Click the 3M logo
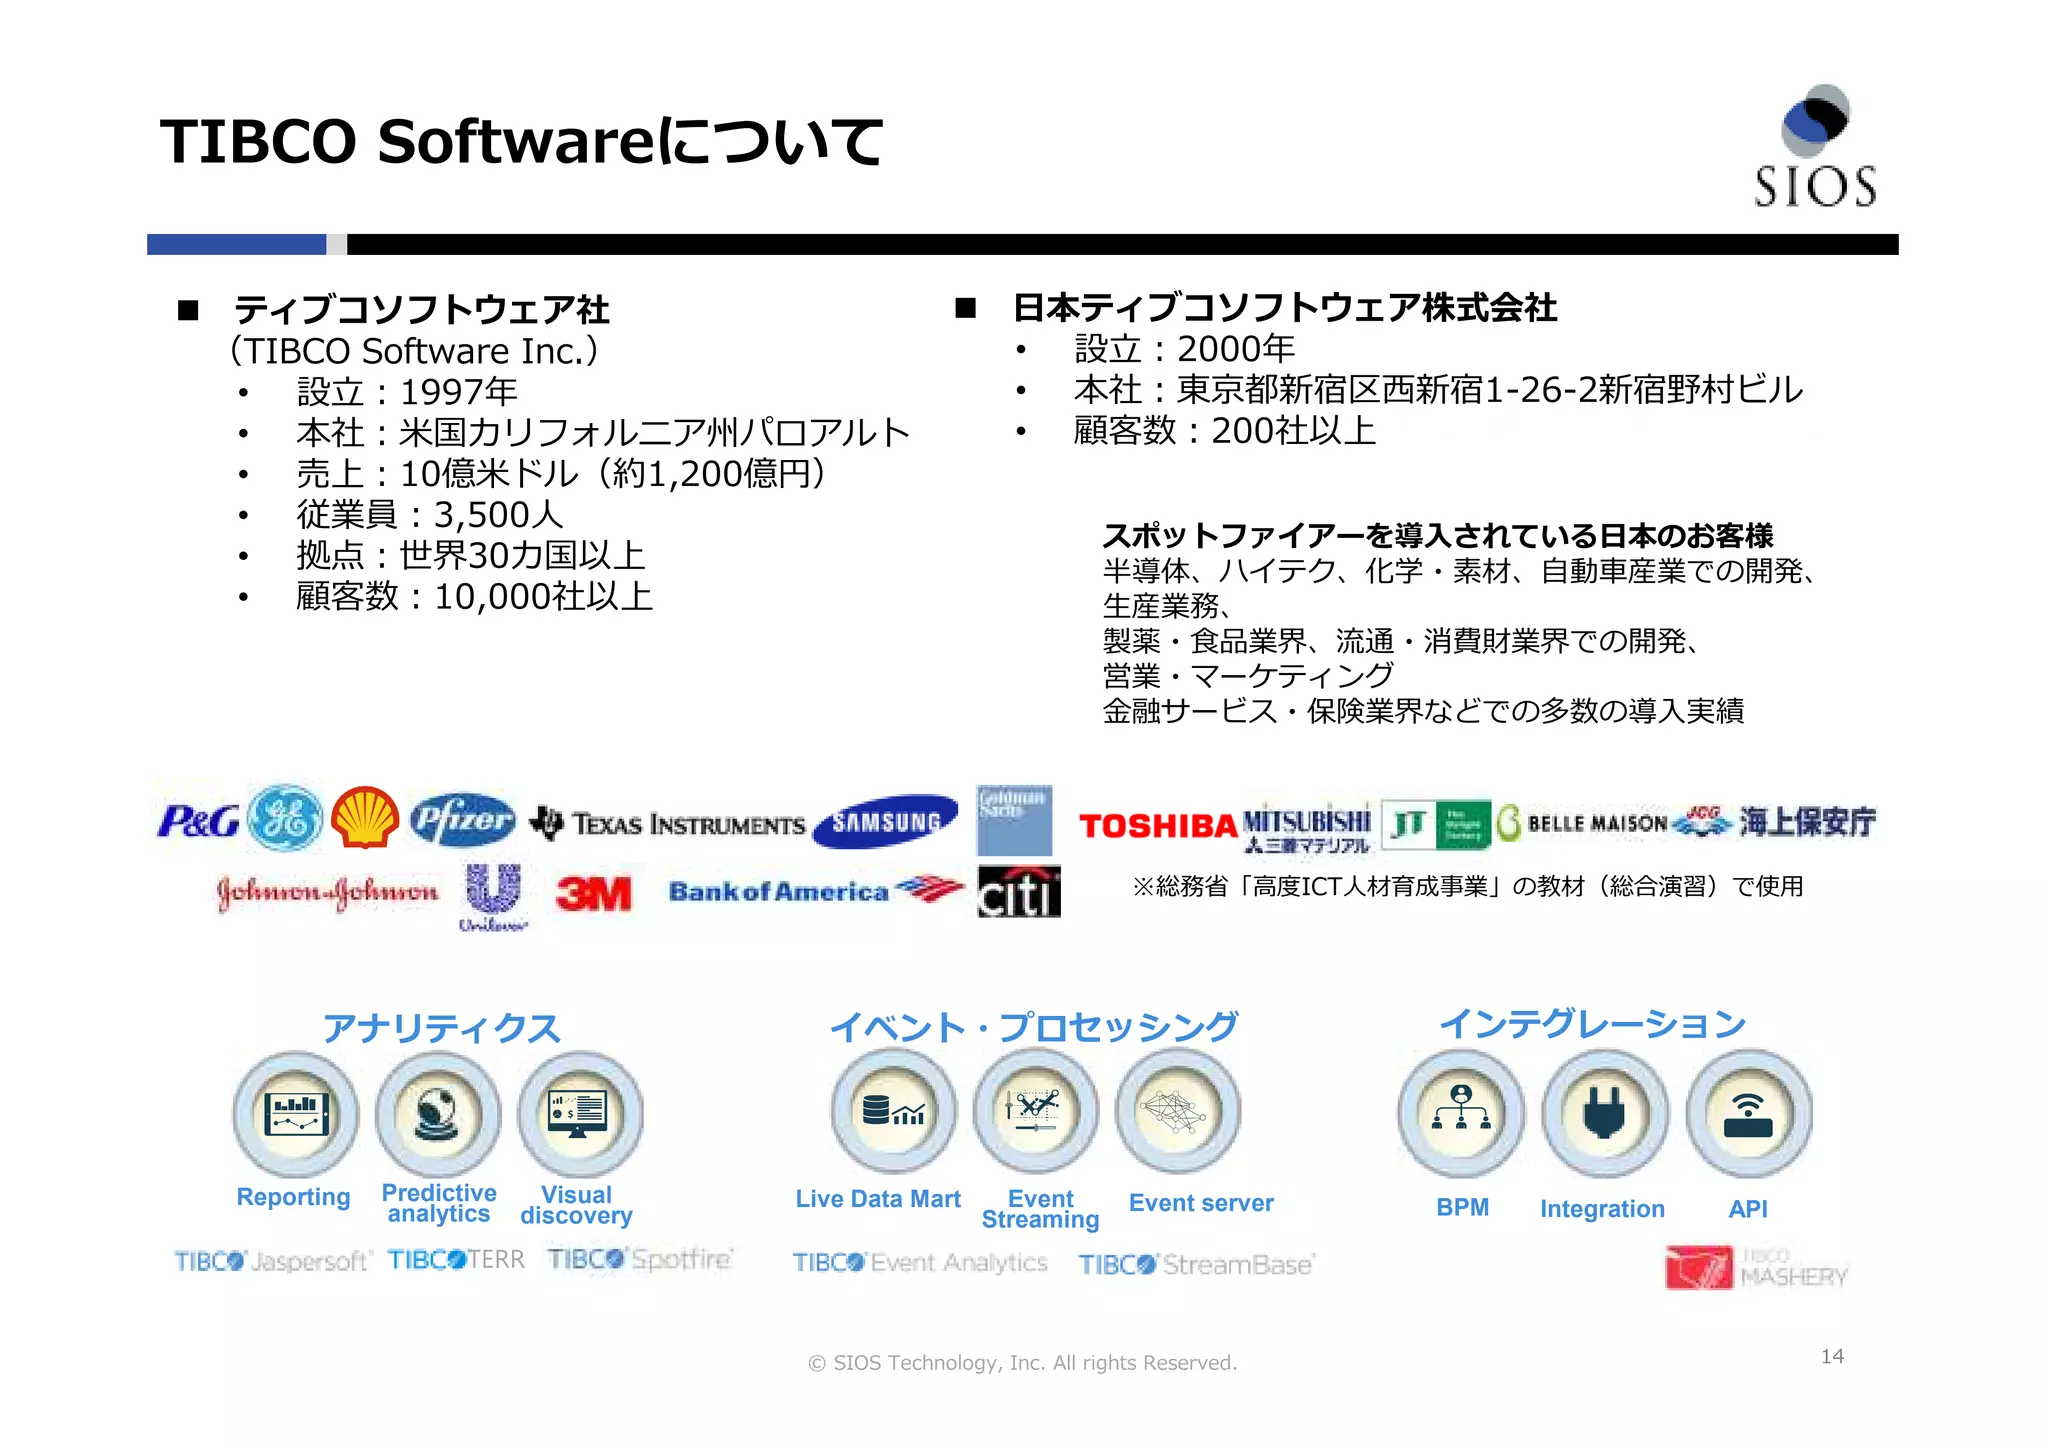Viewport: 2048px width, 1448px height. (594, 893)
